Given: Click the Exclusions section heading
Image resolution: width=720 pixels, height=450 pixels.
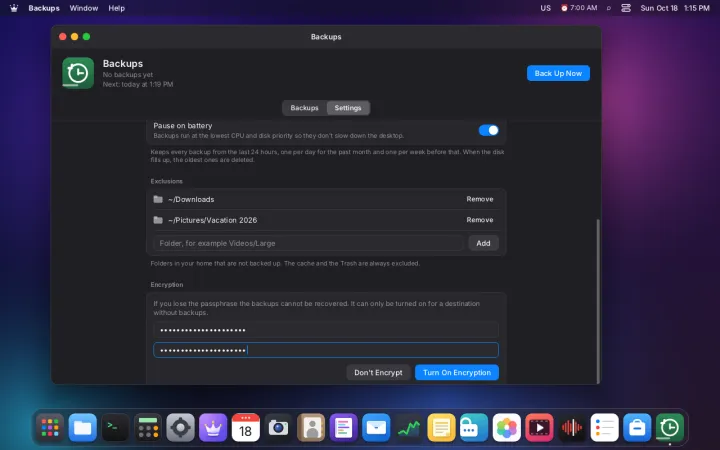Looking at the screenshot, I should (x=167, y=181).
